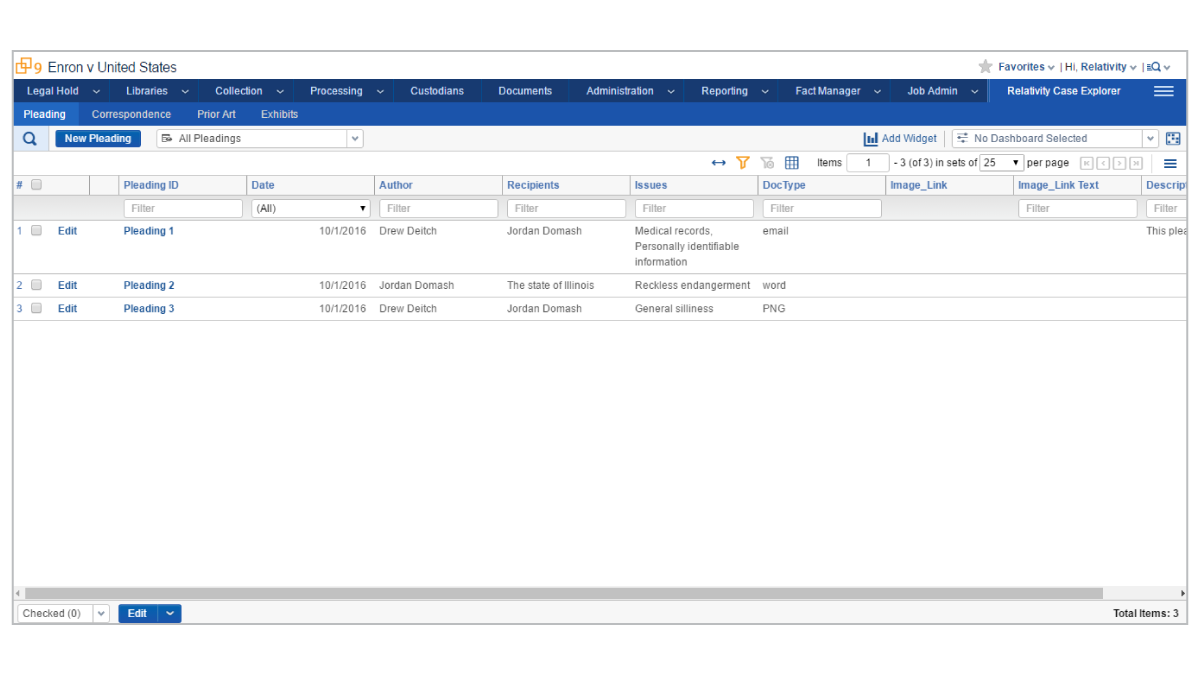1200x675 pixels.
Task: Select the orange filter funnel icon
Action: tap(742, 162)
